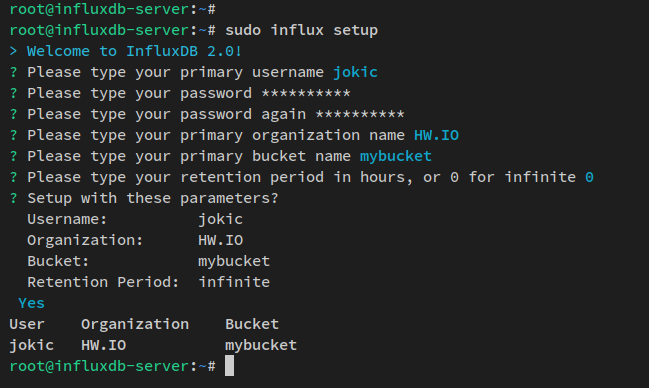Click the masked password on the first password line
649x388 pixels.
306,93
